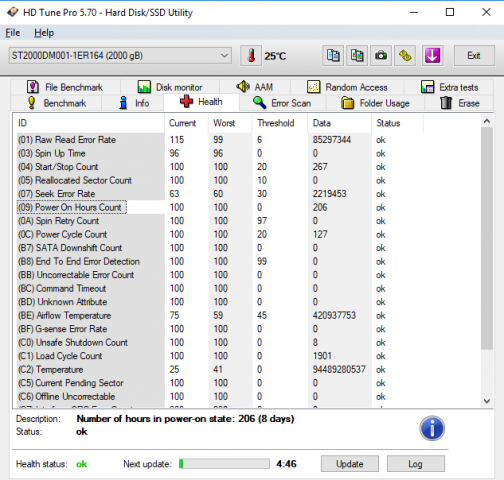The image size is (504, 480).
Task: Click the purple down-arrow minimize-to-tray icon
Action: coord(432,56)
